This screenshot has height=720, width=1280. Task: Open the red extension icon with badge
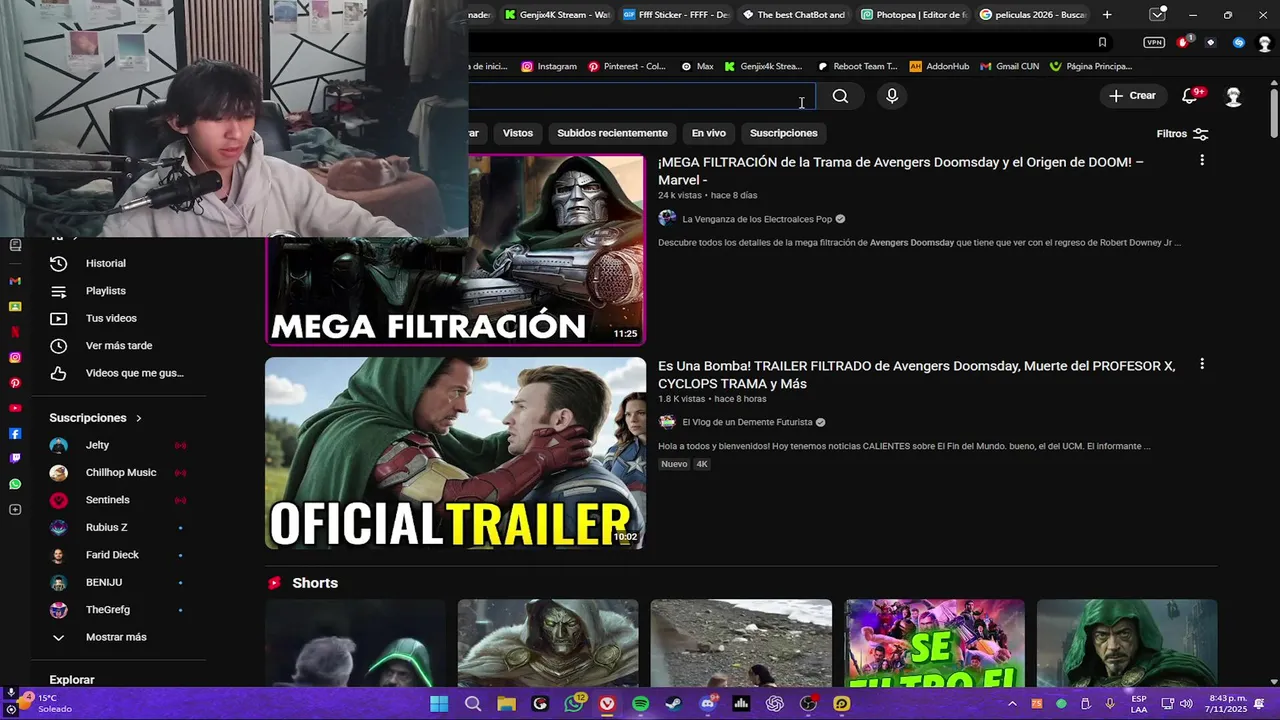click(x=1183, y=42)
